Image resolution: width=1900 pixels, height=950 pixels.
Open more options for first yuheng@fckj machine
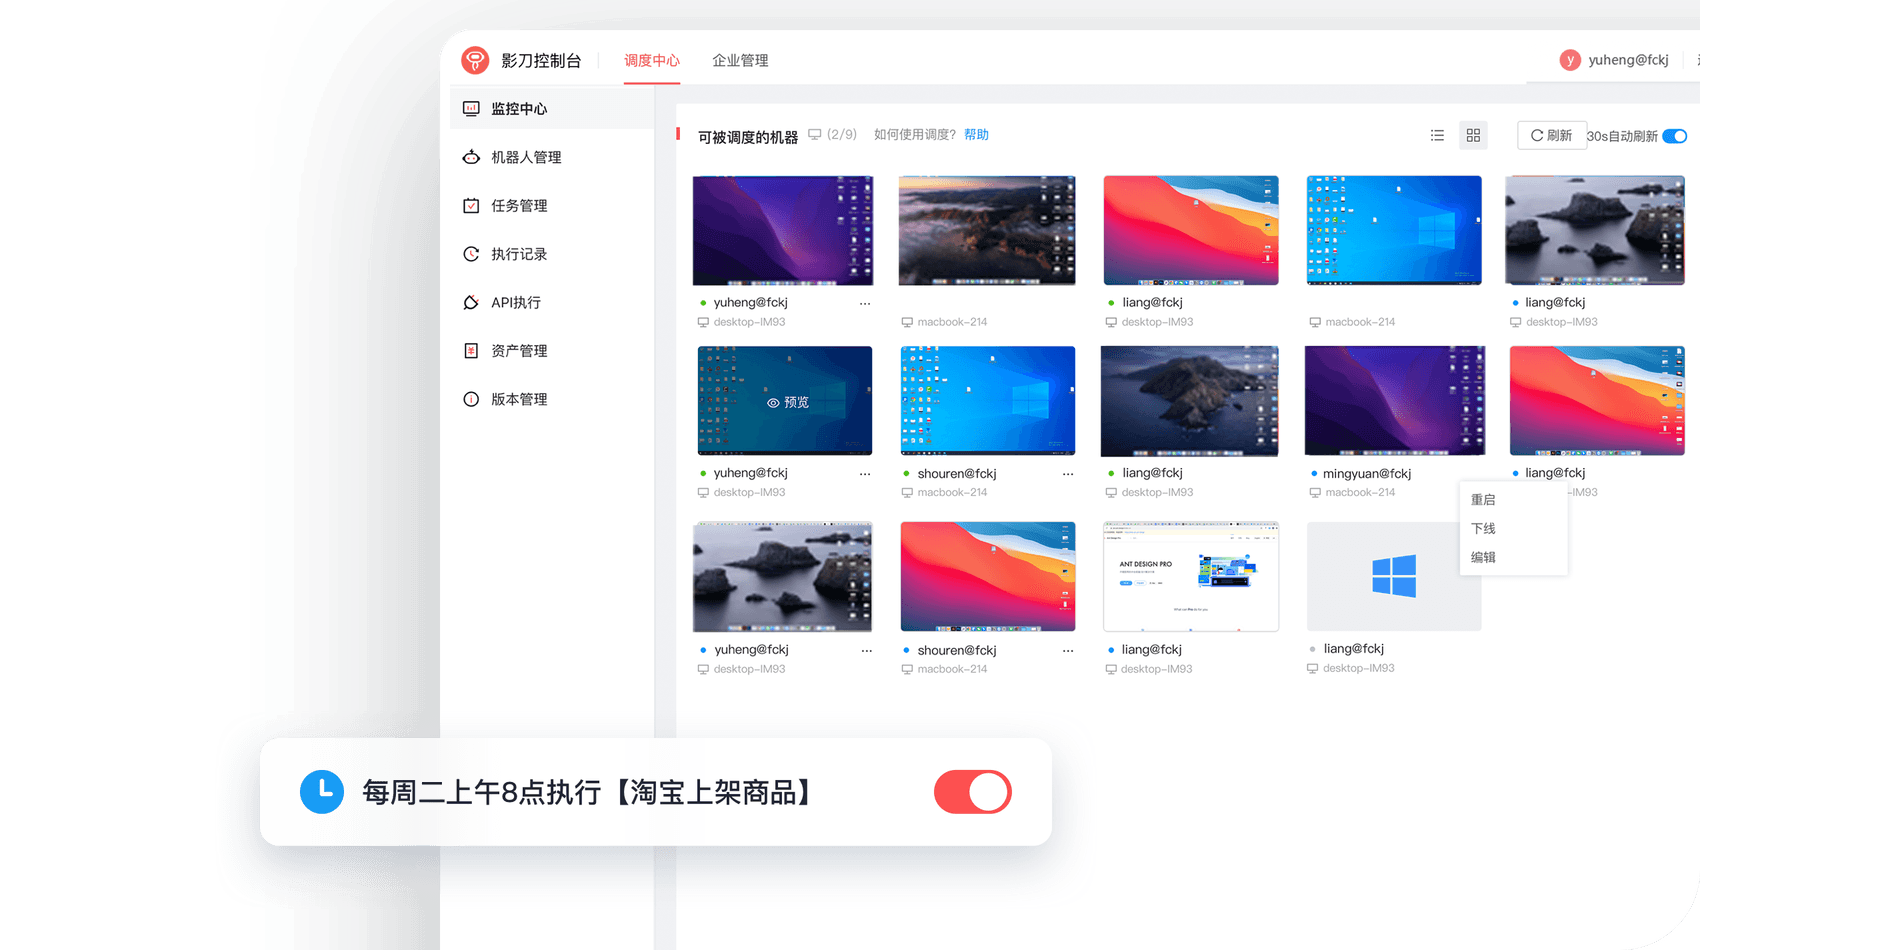pyautogui.click(x=865, y=303)
